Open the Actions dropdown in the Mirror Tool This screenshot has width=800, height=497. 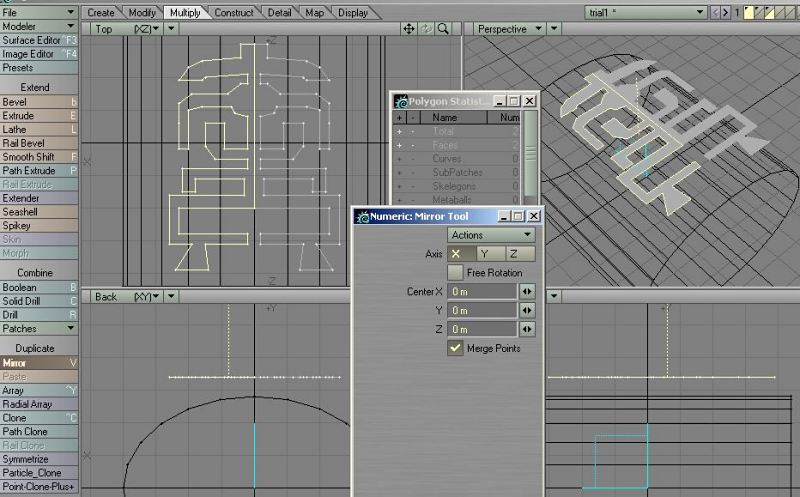(x=490, y=235)
